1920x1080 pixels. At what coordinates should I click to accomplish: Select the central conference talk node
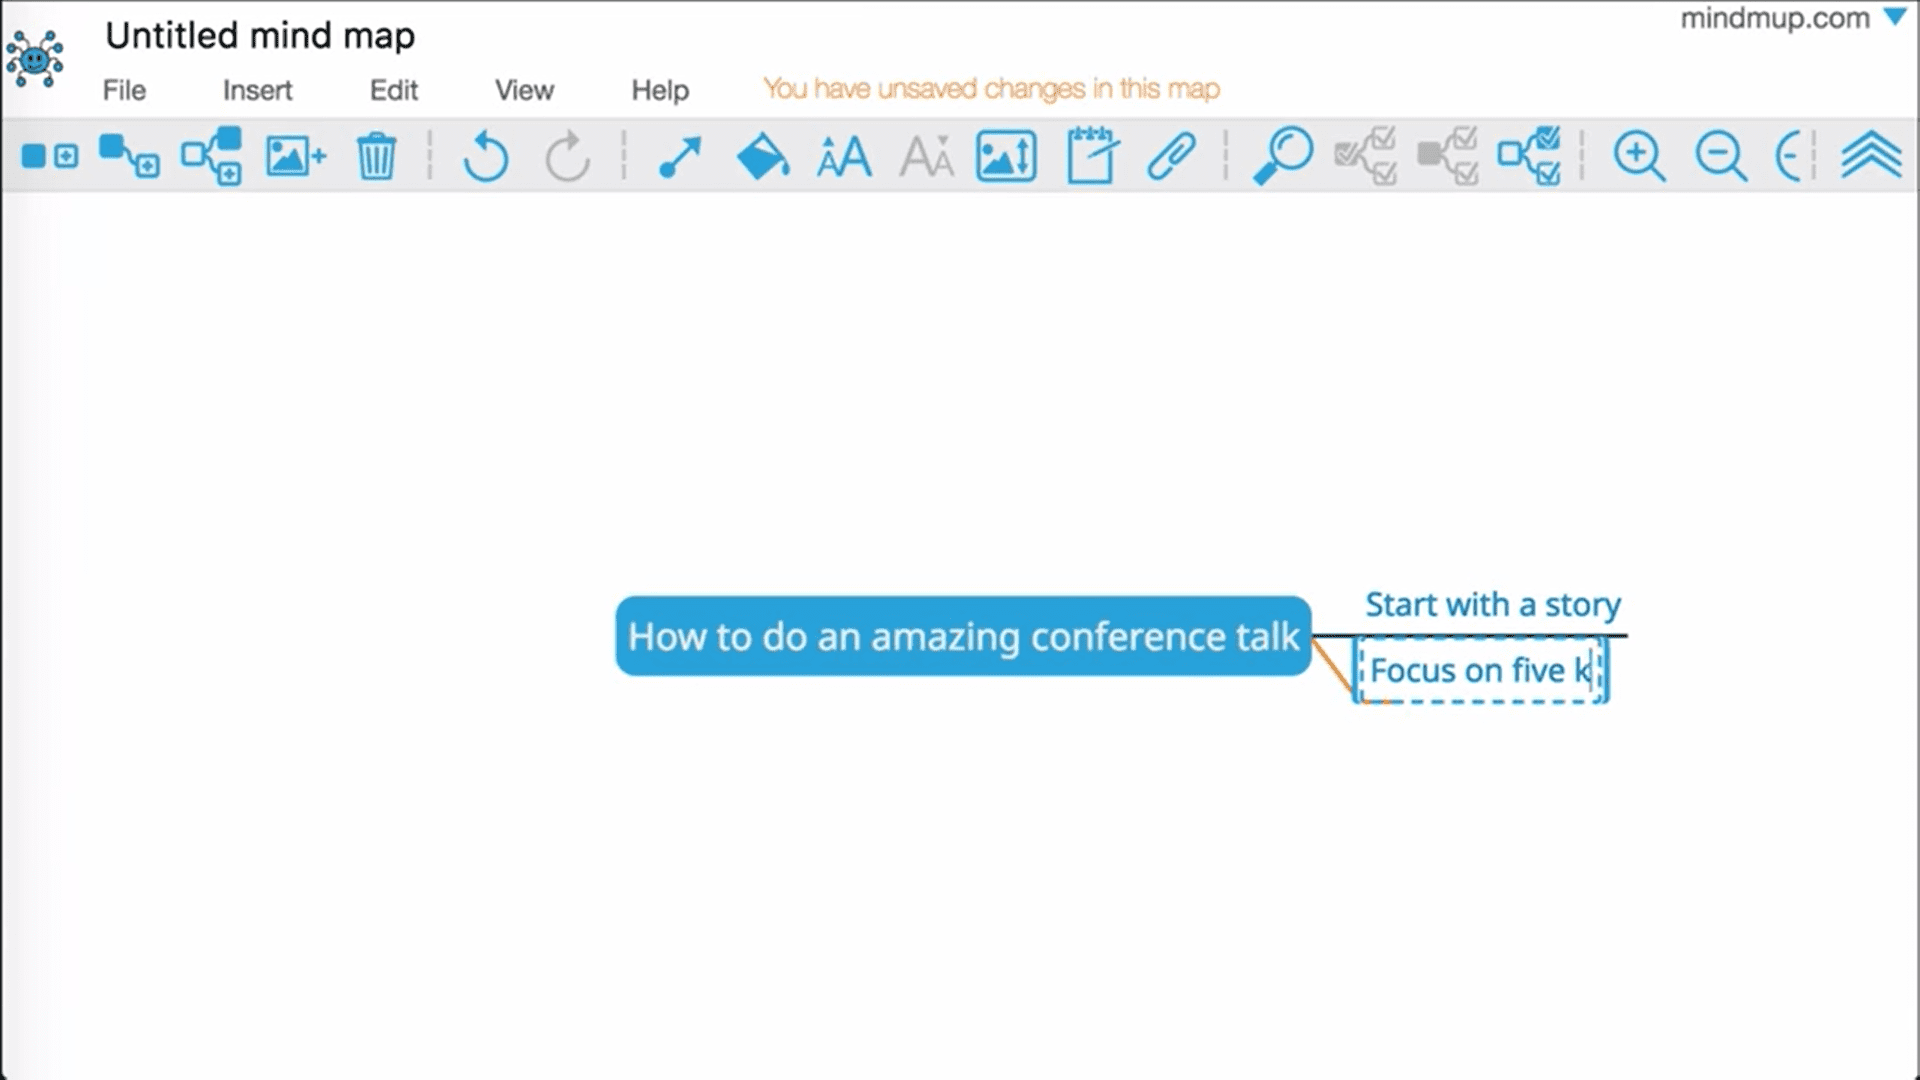(x=963, y=636)
